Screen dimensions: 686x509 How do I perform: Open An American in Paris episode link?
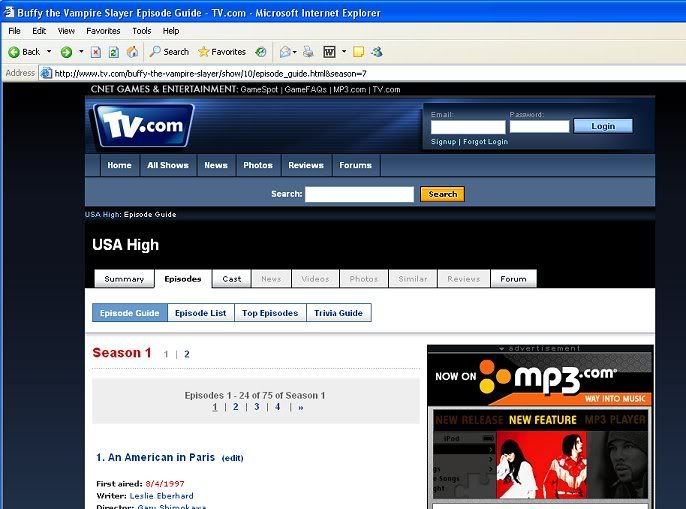click(x=156, y=457)
